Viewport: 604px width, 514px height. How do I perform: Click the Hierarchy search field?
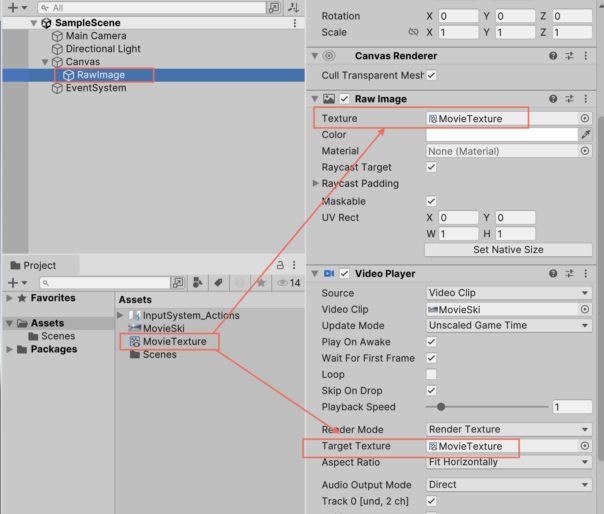tap(152, 8)
